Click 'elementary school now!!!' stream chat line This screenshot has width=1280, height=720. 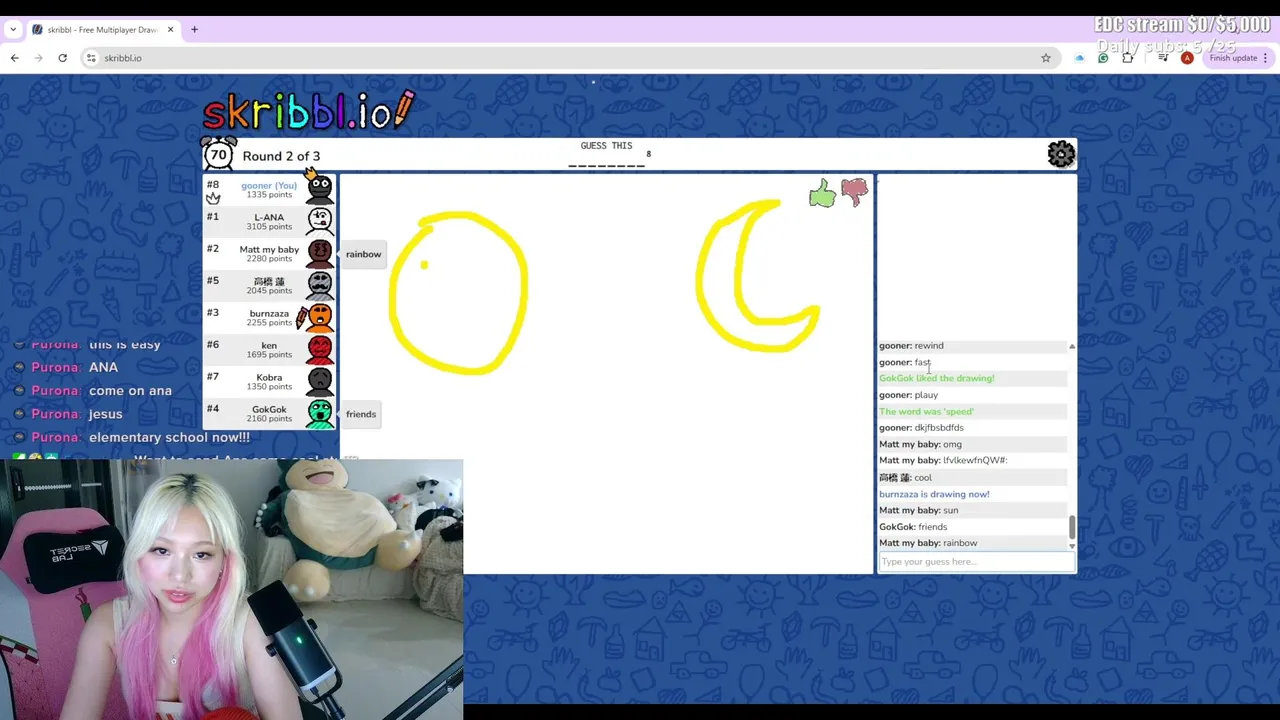(x=169, y=437)
